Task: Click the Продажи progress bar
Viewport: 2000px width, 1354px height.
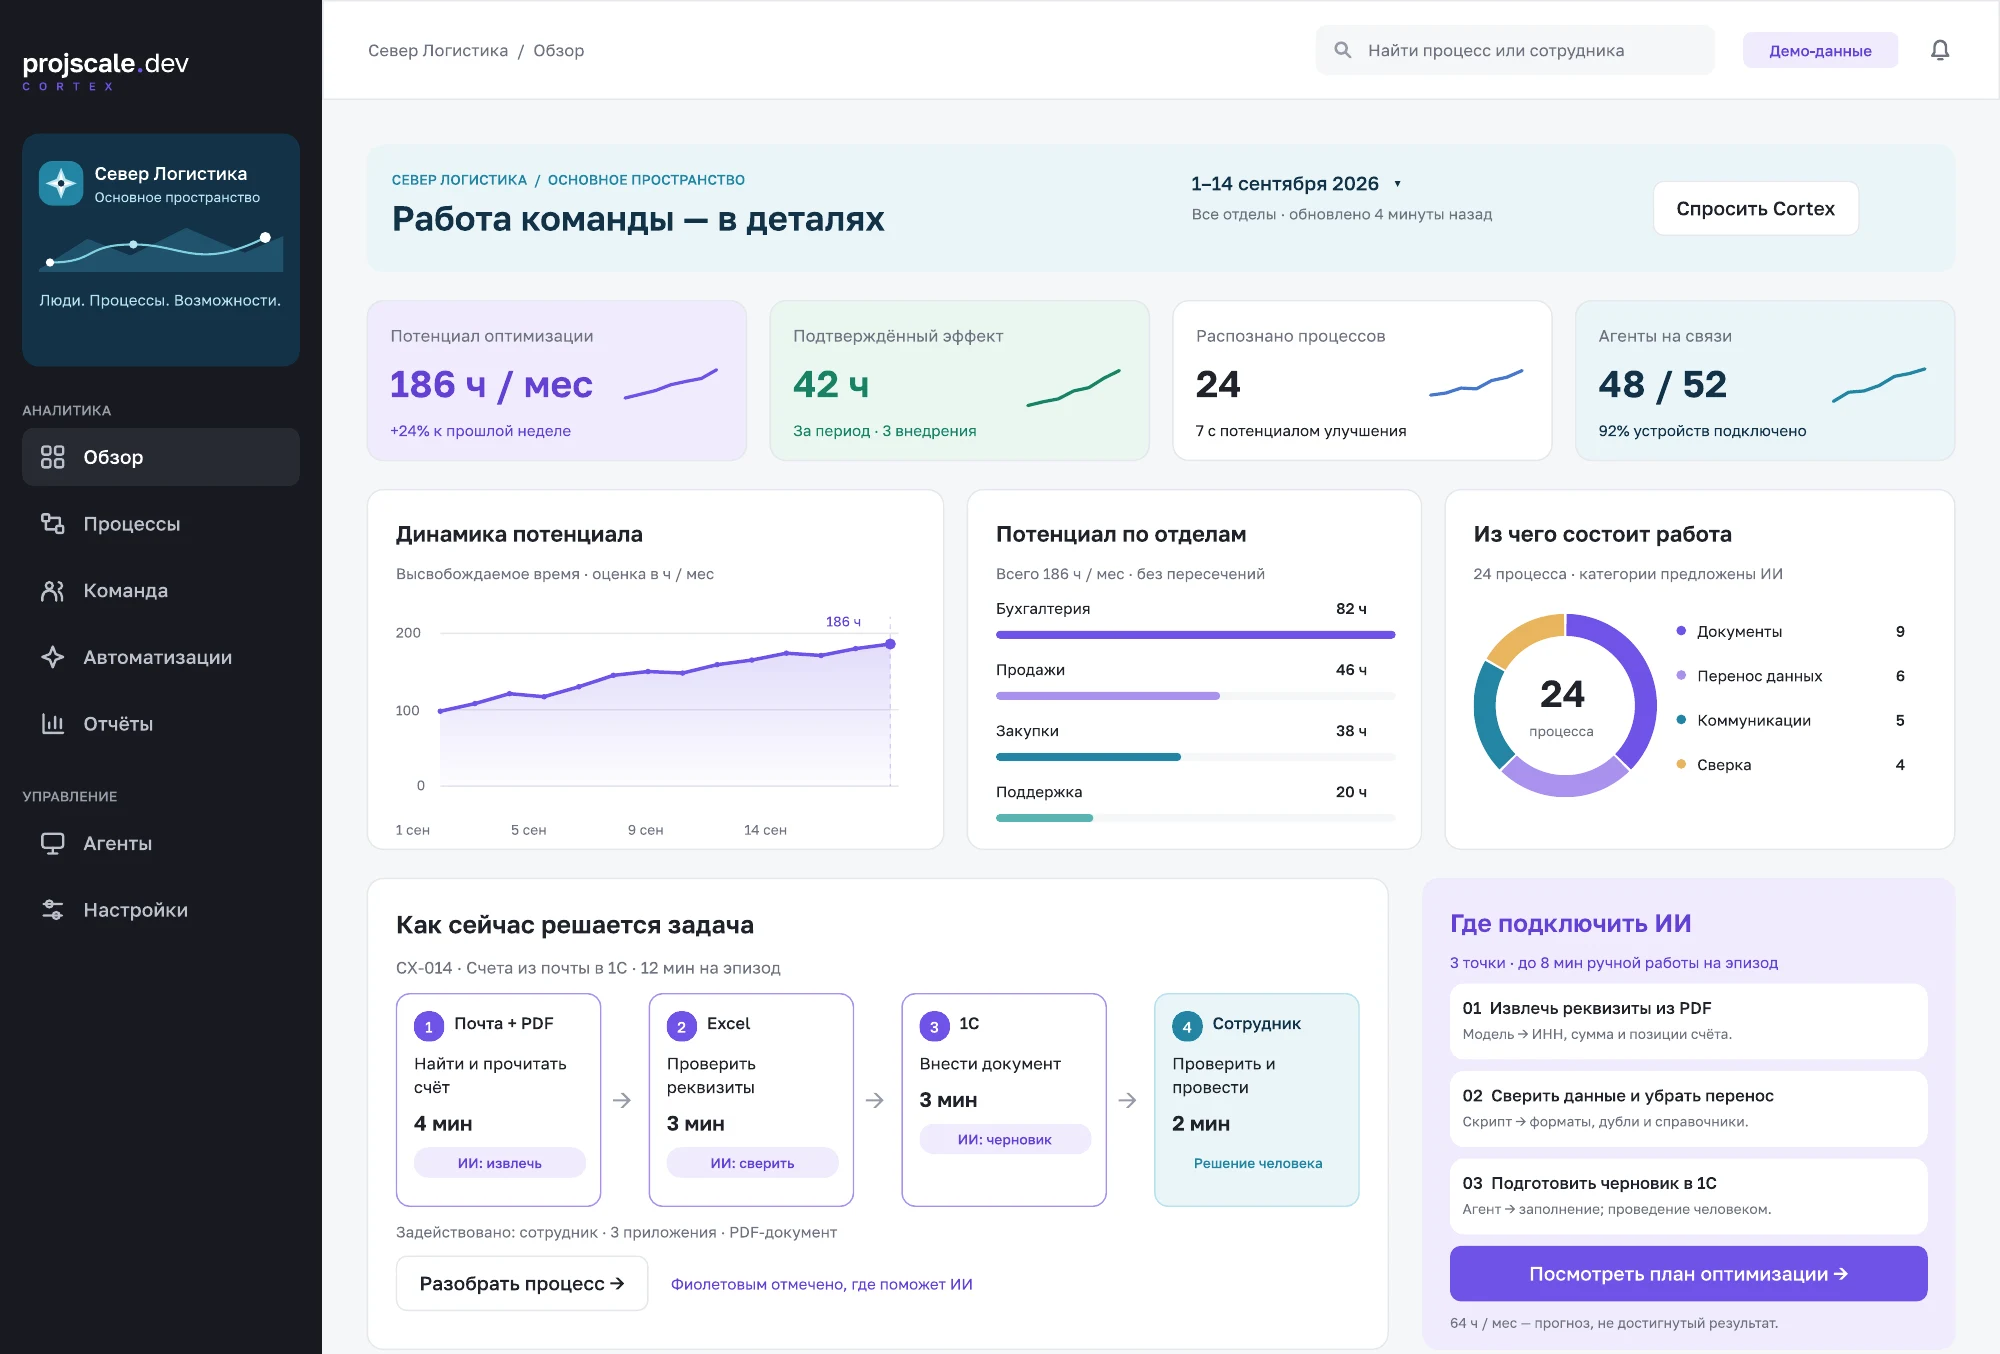Action: pyautogui.click(x=1195, y=695)
